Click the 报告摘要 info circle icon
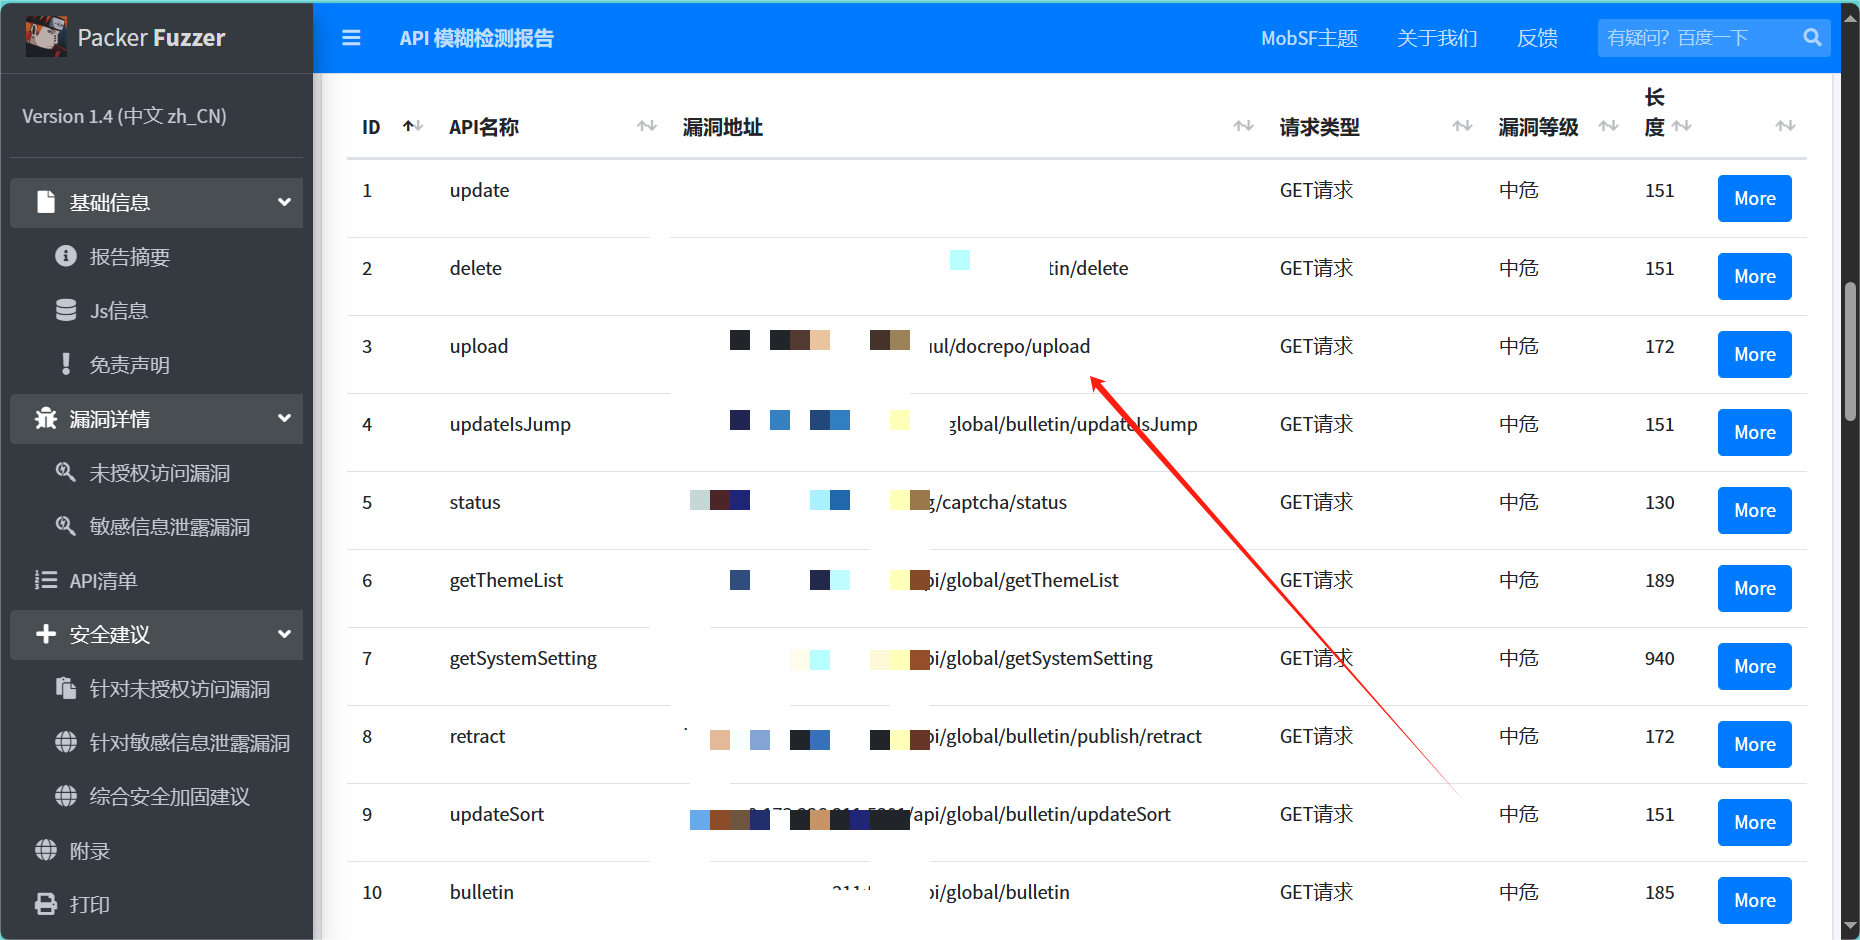This screenshot has width=1860, height=940. point(66,256)
